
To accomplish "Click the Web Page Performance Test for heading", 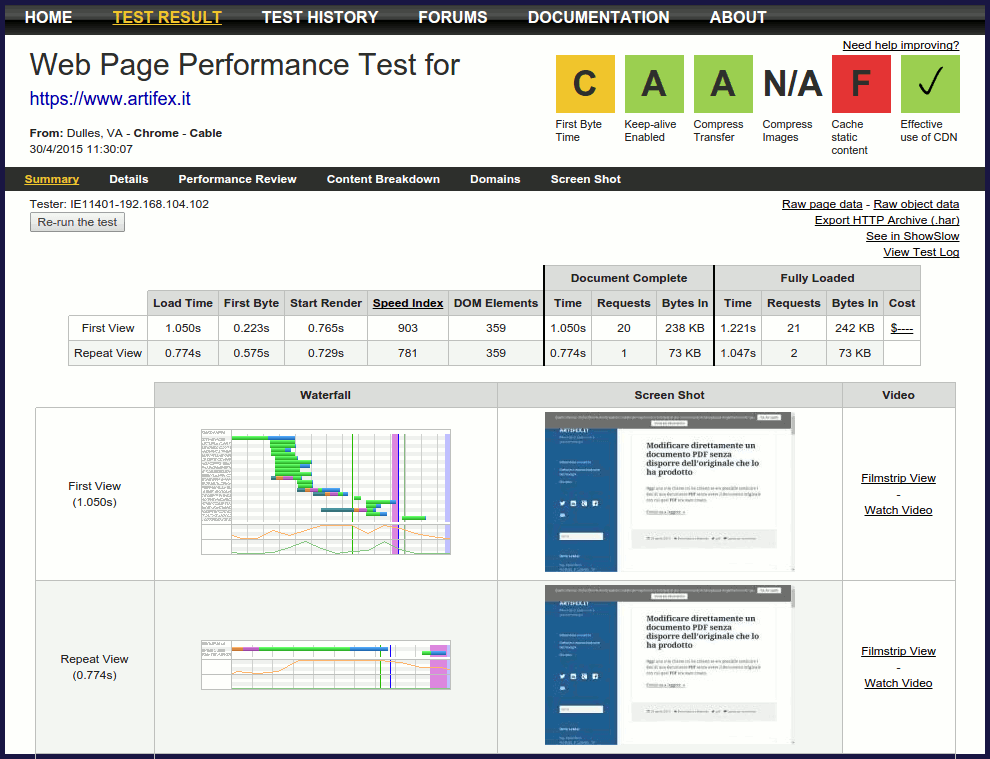I will coord(245,64).
